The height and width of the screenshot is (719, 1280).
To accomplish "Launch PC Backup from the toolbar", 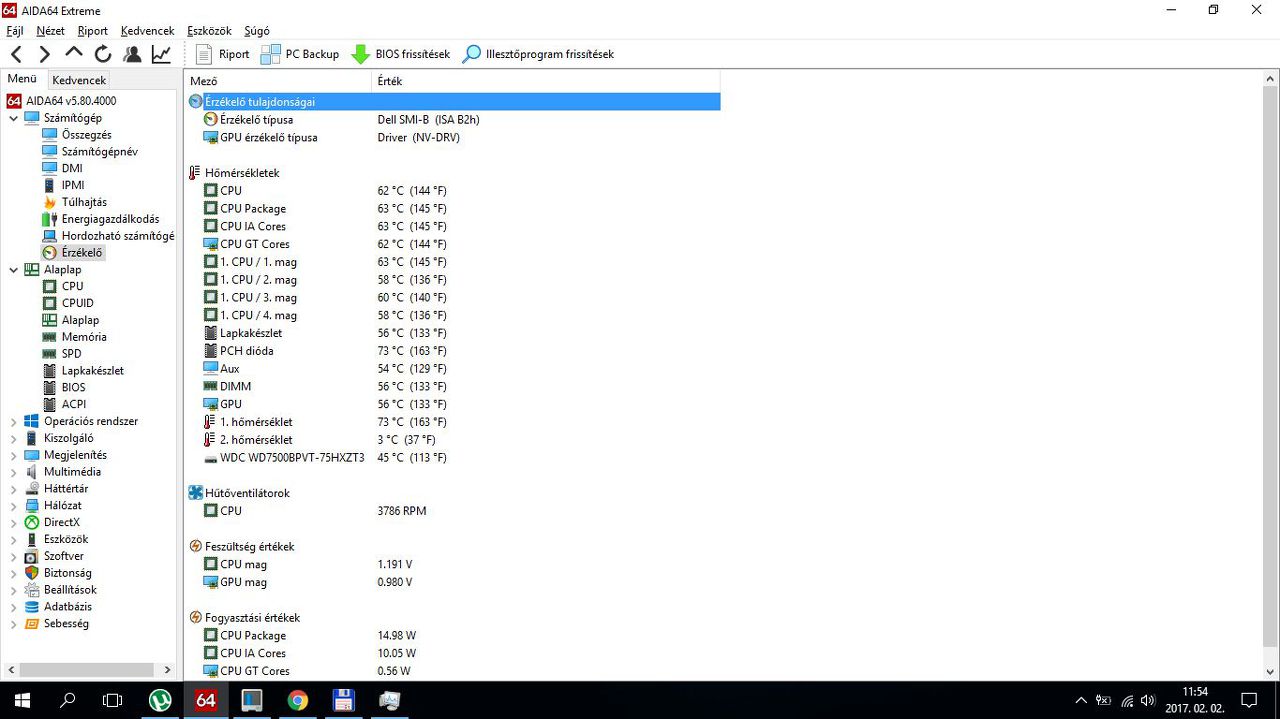I will coord(299,54).
